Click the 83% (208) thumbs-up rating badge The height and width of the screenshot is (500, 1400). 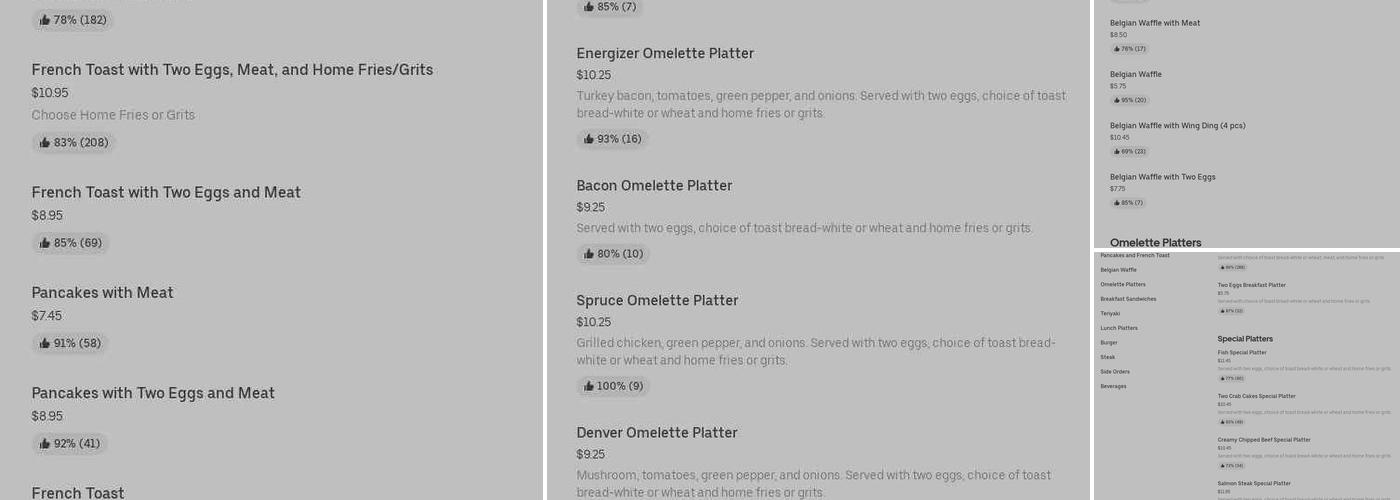coord(73,143)
